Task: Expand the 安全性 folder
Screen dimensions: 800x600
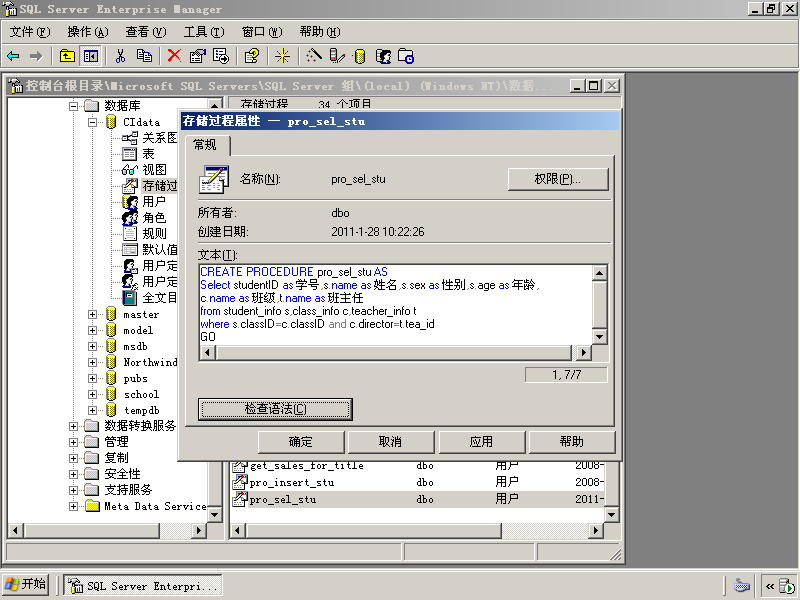Action: tap(73, 474)
